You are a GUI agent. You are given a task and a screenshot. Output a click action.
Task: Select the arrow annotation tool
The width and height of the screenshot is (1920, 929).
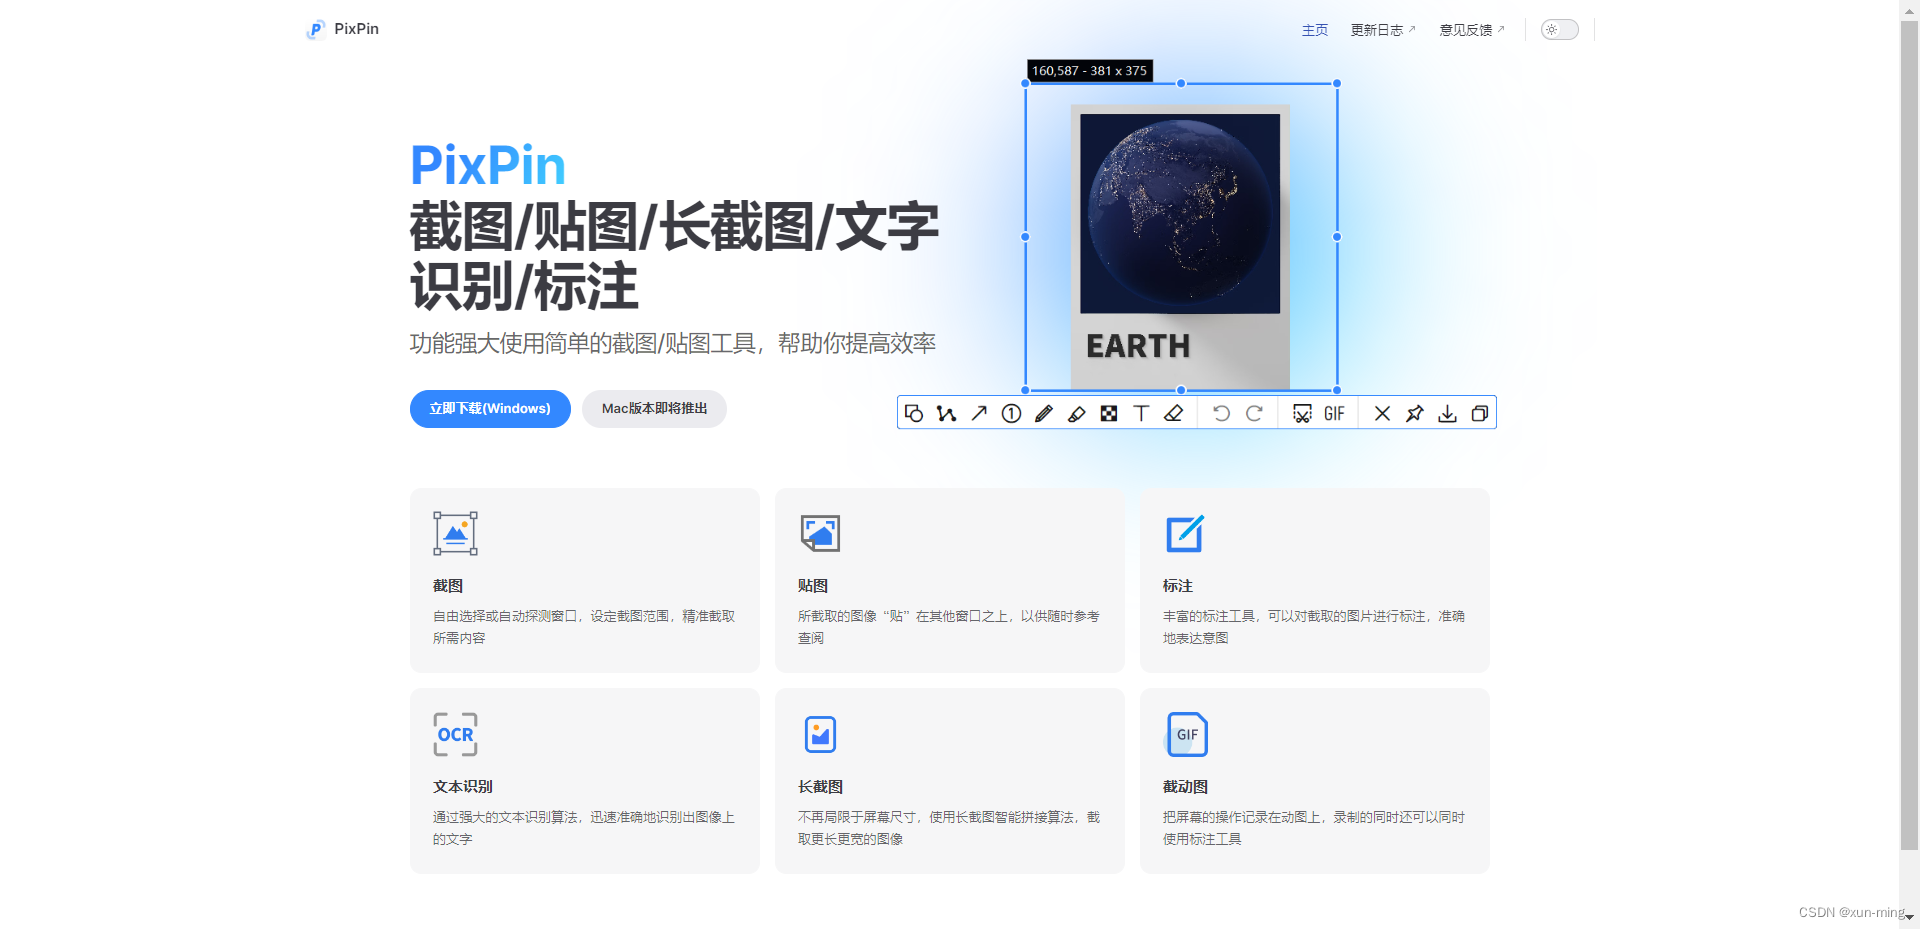(979, 413)
